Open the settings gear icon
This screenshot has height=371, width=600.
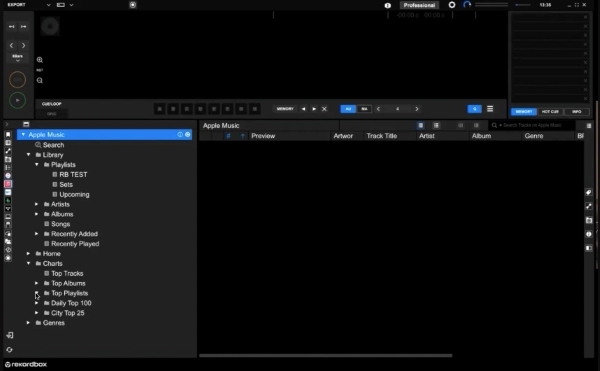click(452, 5)
